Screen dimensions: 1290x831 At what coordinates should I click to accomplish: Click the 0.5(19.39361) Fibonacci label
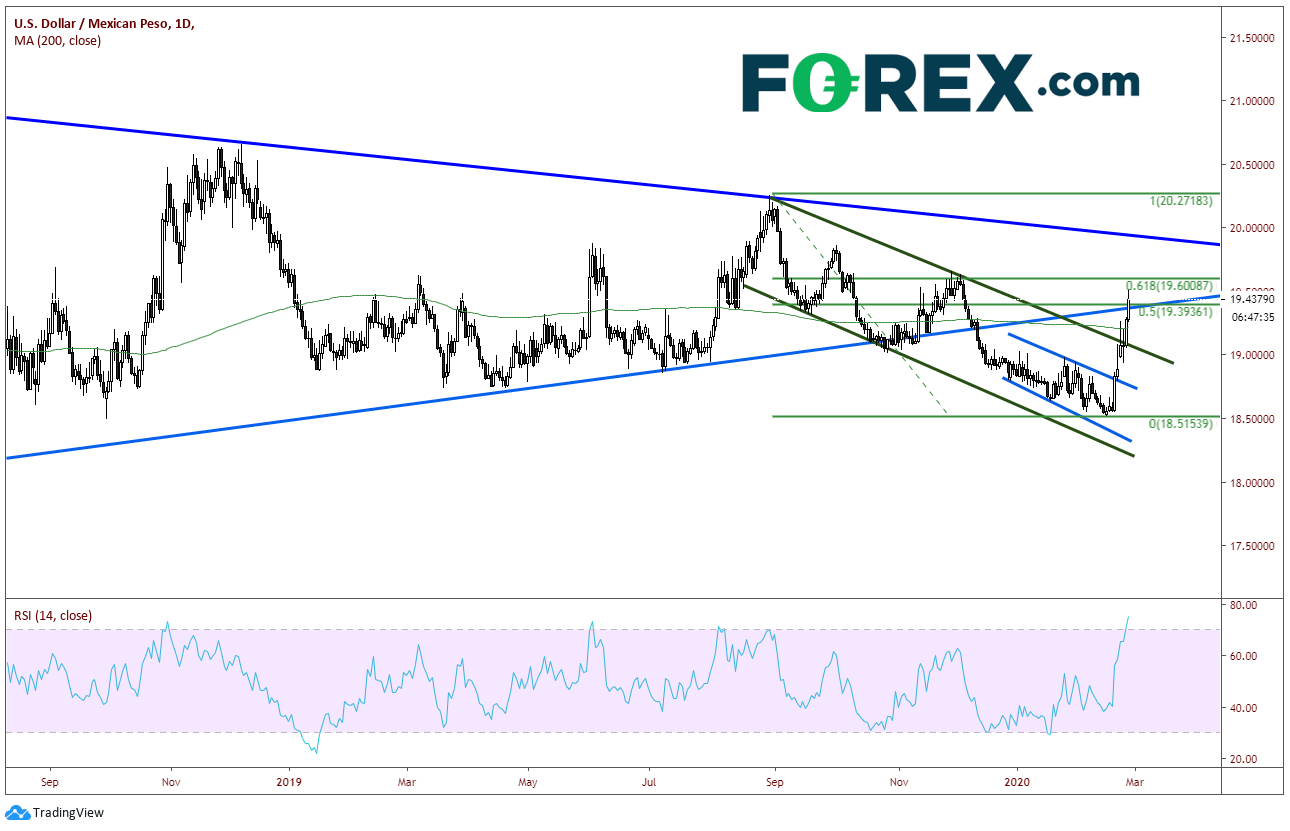[1178, 311]
